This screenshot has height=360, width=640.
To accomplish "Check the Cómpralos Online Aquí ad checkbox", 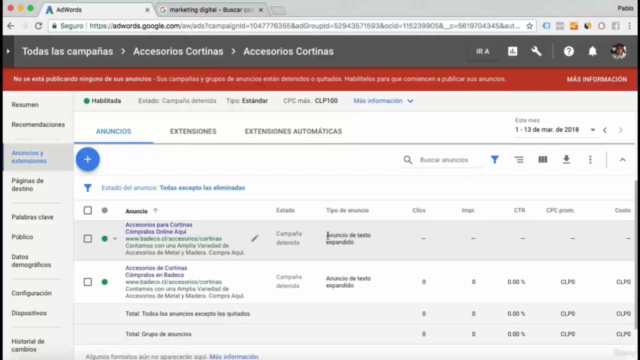I will (x=88, y=238).
